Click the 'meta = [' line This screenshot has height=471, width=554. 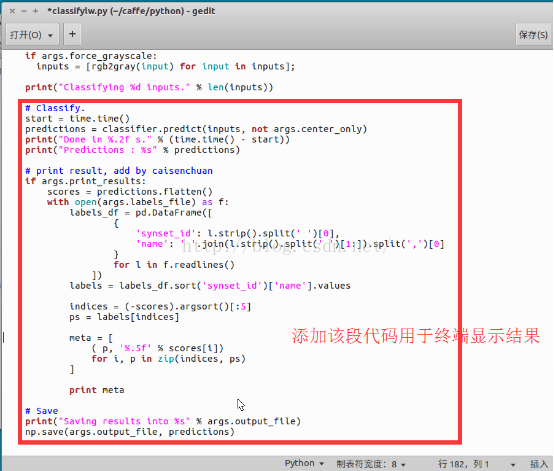[x=91, y=338]
